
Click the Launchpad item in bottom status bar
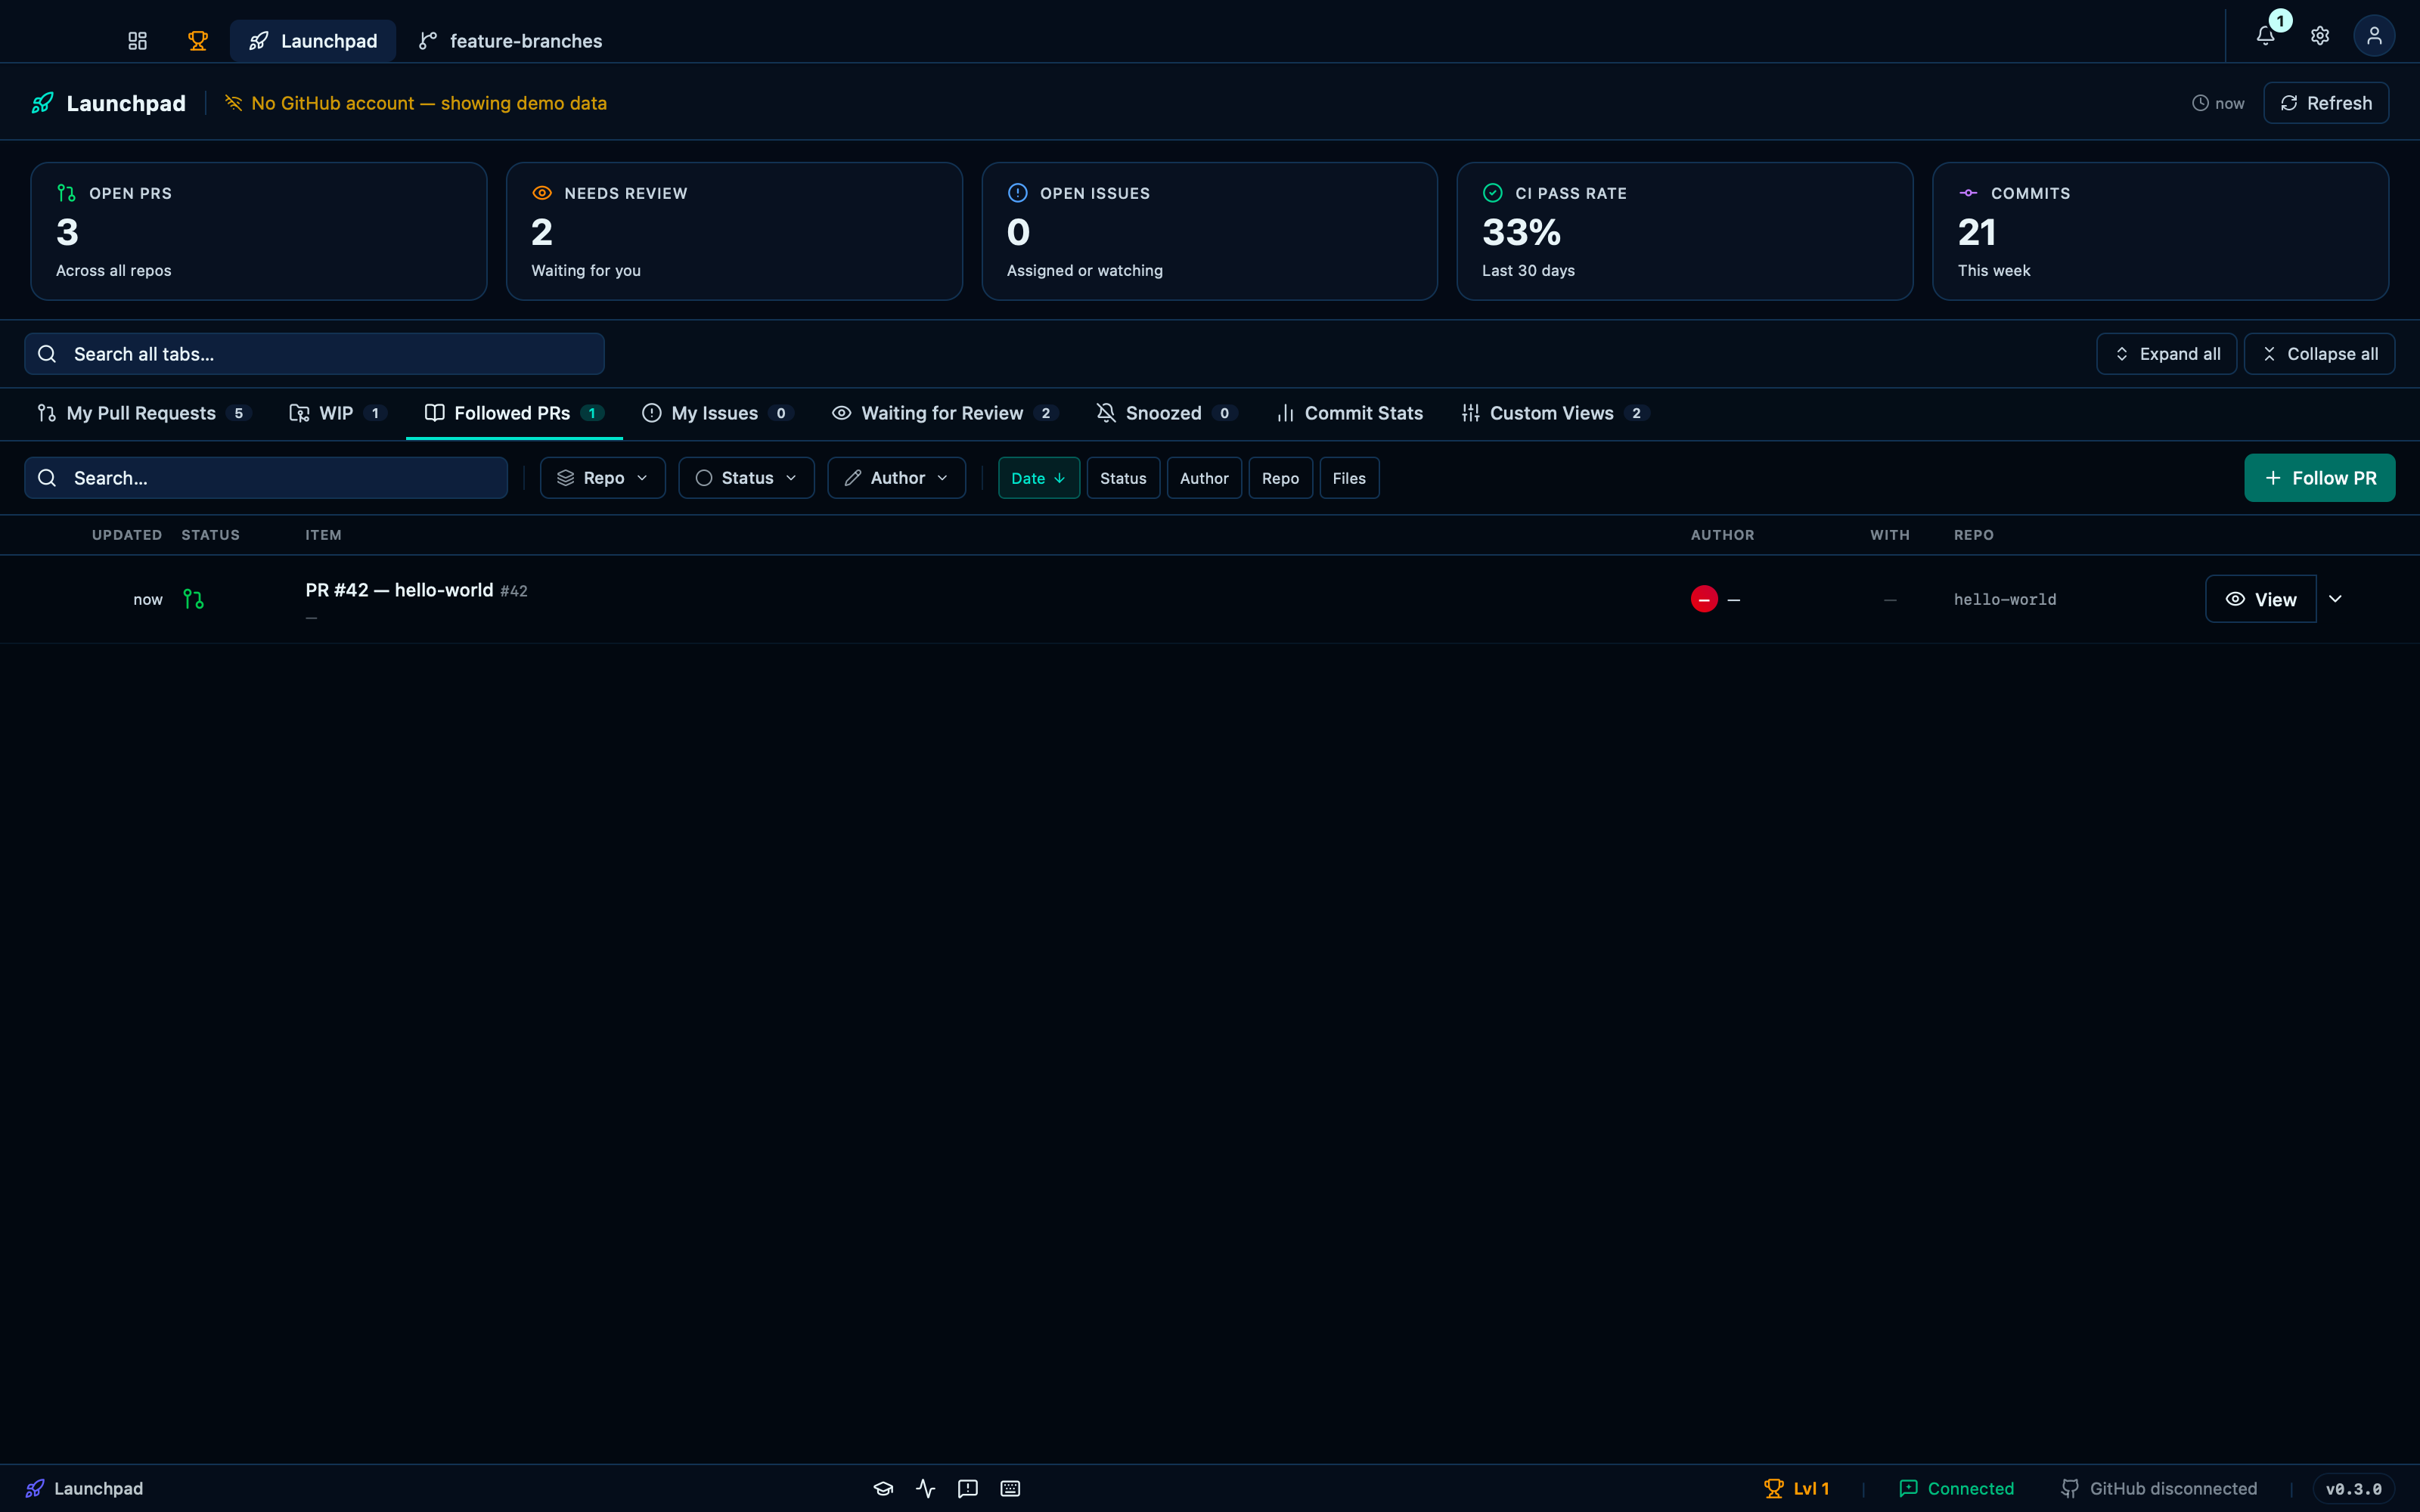[84, 1488]
